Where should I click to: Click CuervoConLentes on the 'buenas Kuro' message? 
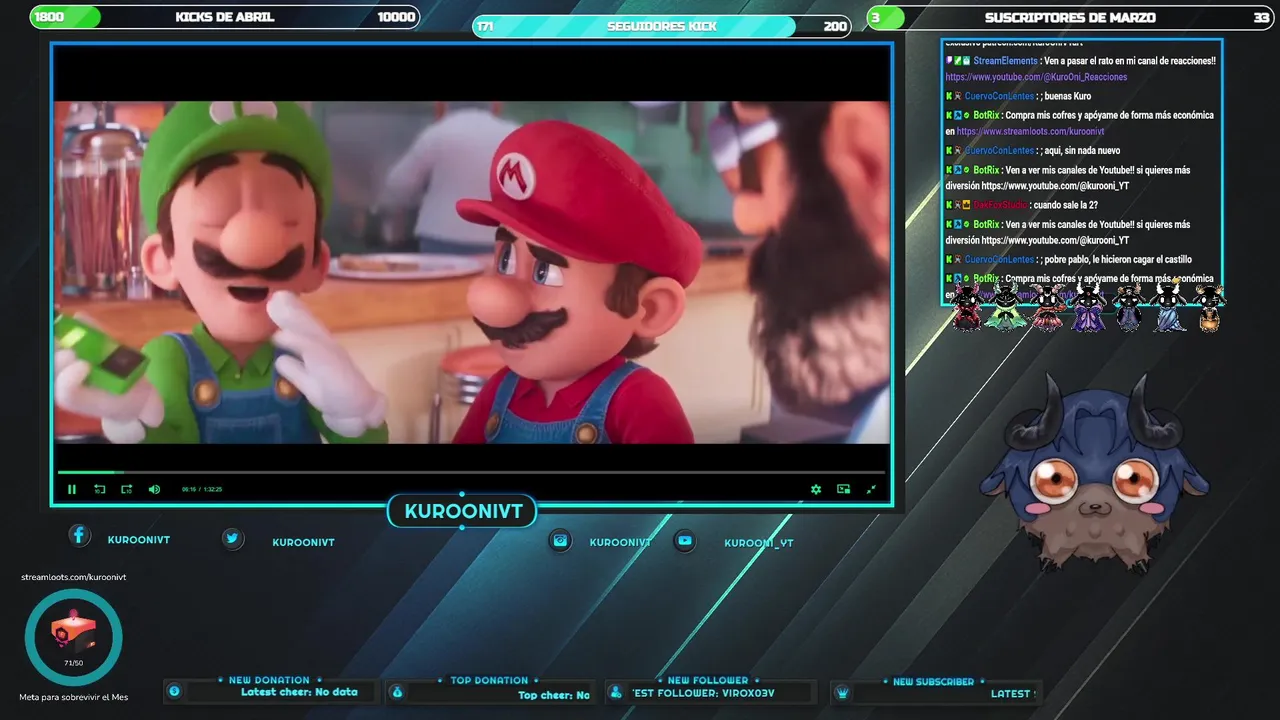[999, 96]
